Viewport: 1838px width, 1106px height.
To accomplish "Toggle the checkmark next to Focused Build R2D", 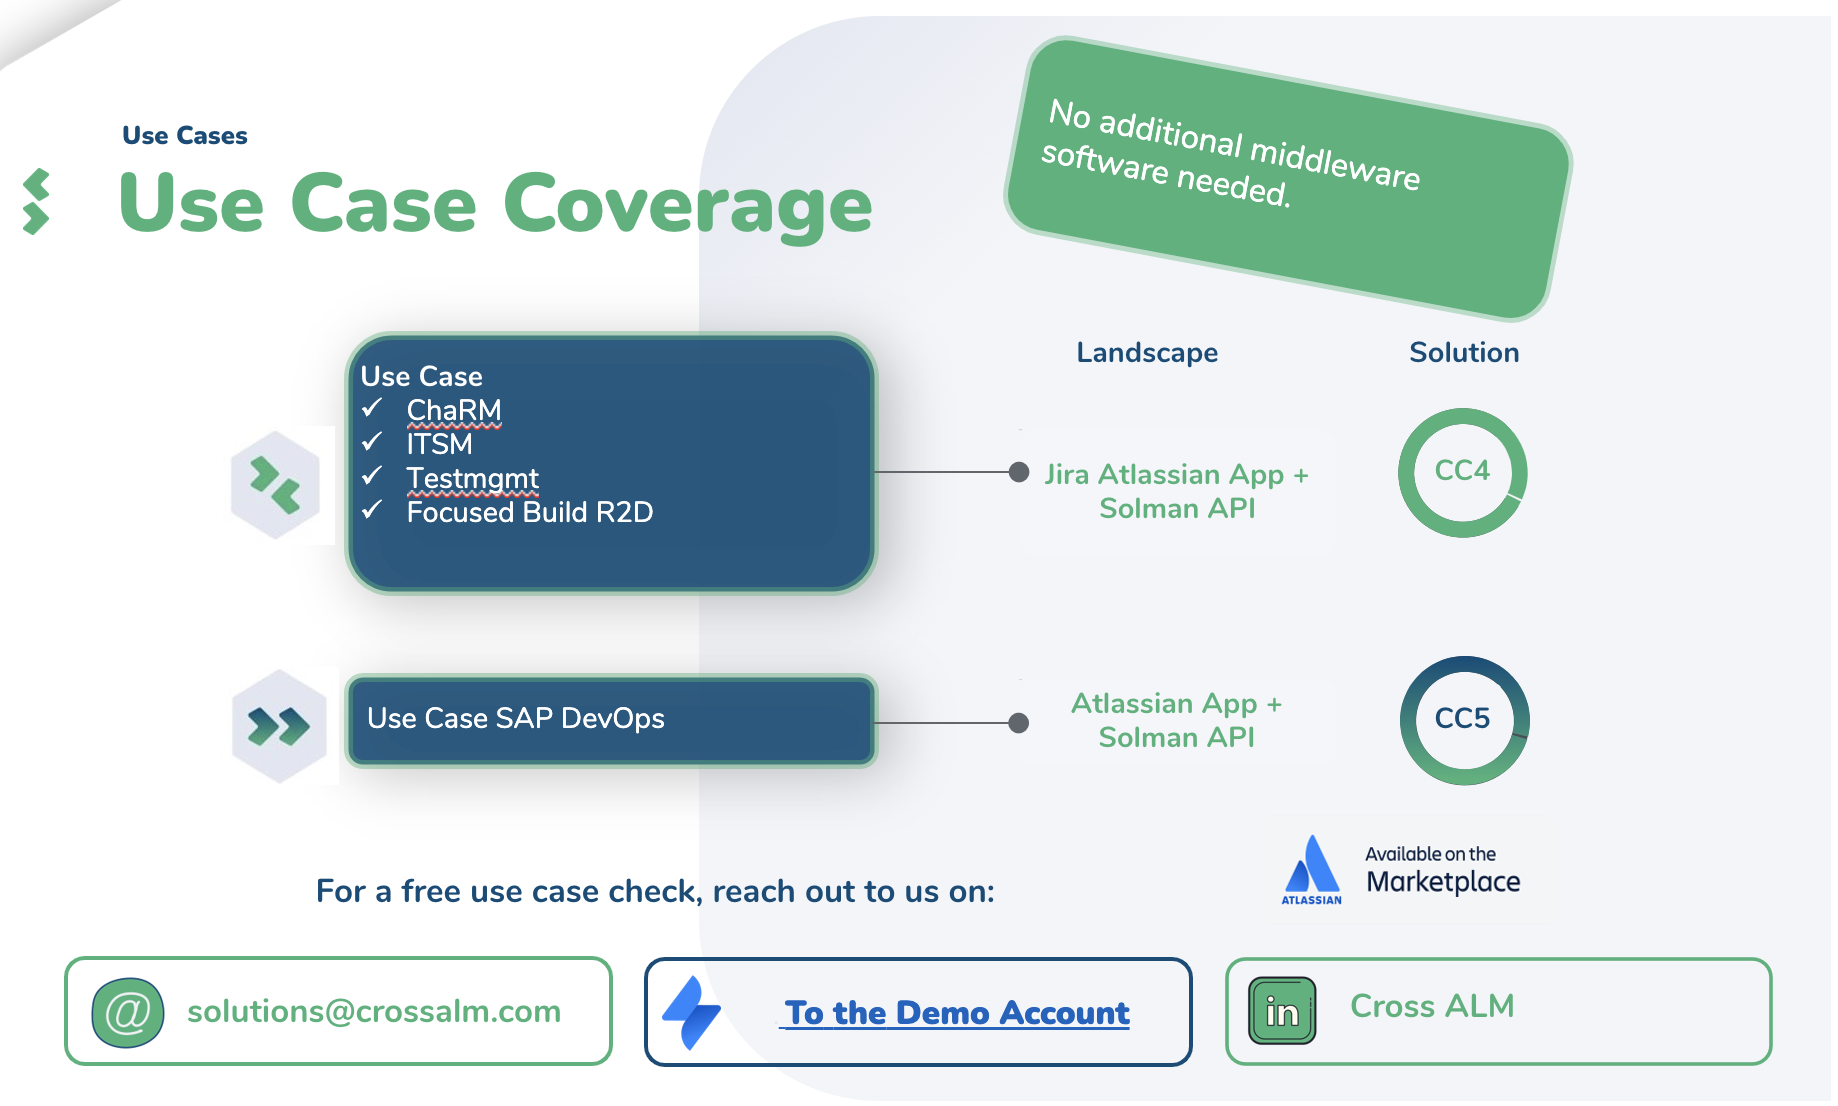I will pos(372,512).
